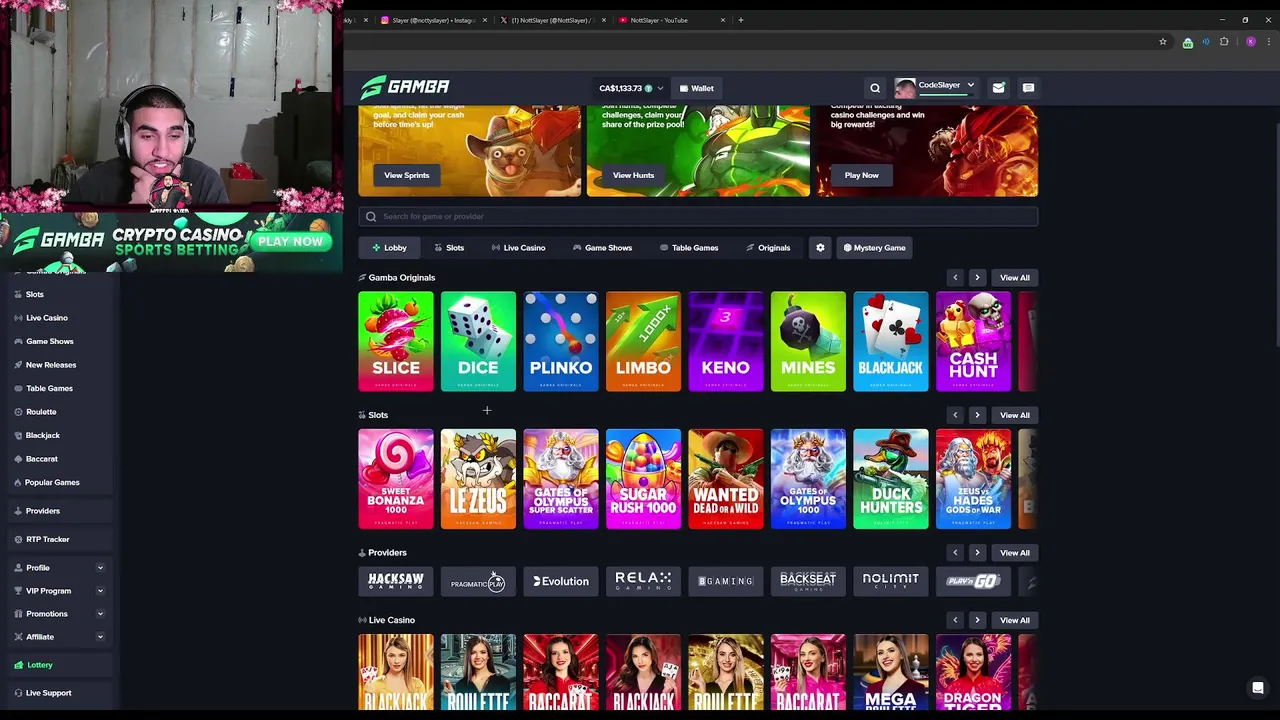1280x720 pixels.
Task: Bookmark this page with the star icon
Action: click(x=1163, y=42)
